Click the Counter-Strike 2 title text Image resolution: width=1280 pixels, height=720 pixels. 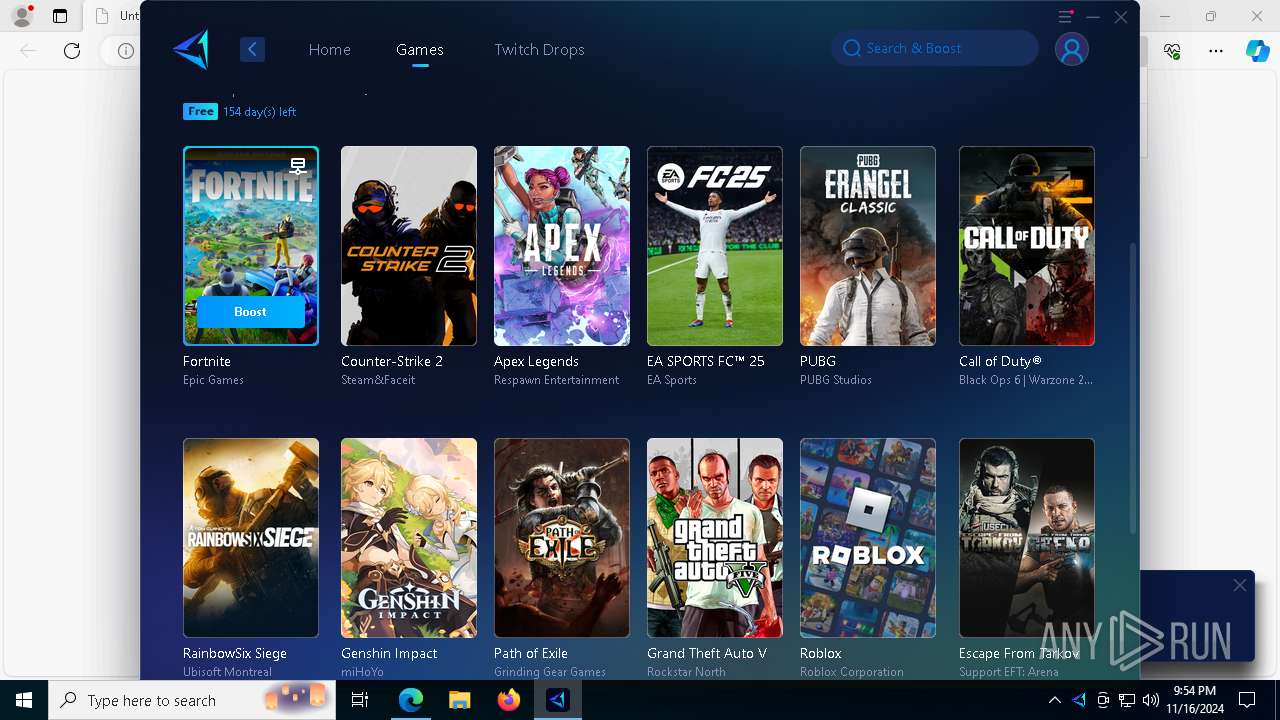[x=392, y=361]
